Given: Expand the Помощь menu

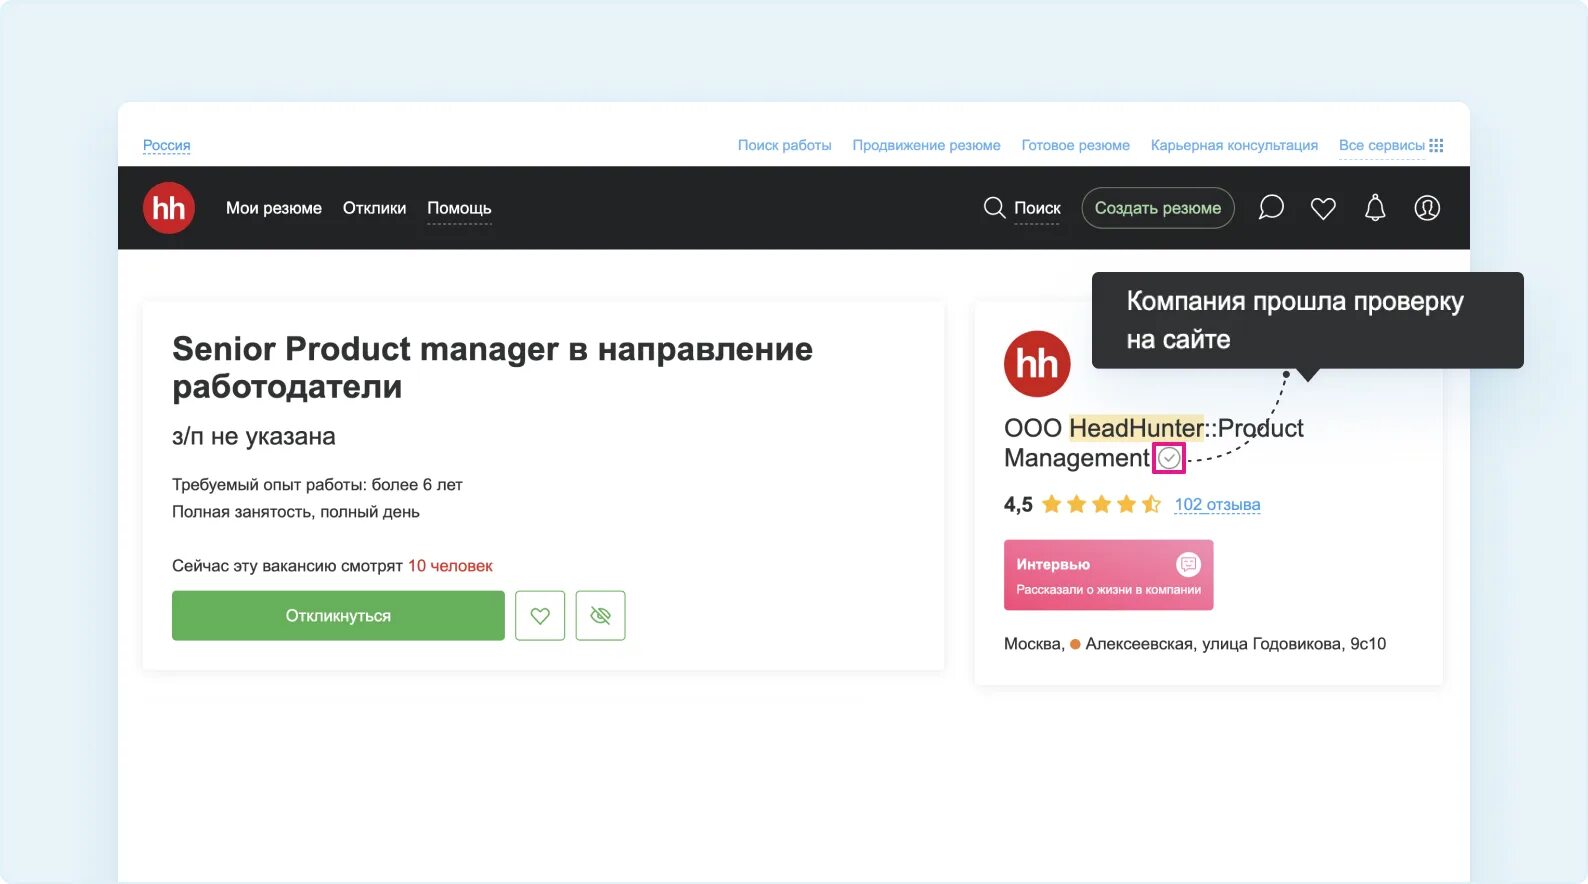Looking at the screenshot, I should (459, 208).
